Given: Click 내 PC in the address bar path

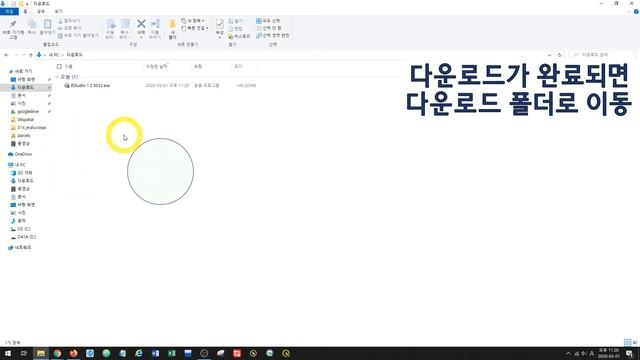Looking at the screenshot, I should (53, 55).
